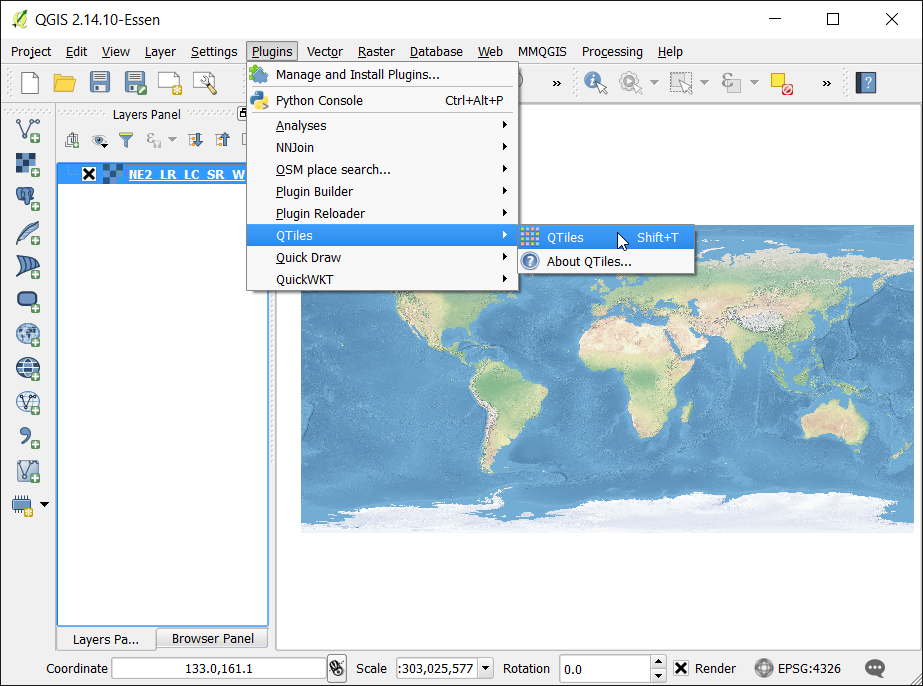Click the Add PostGIS Layers elephant icon
This screenshot has width=923, height=686.
tap(28, 197)
